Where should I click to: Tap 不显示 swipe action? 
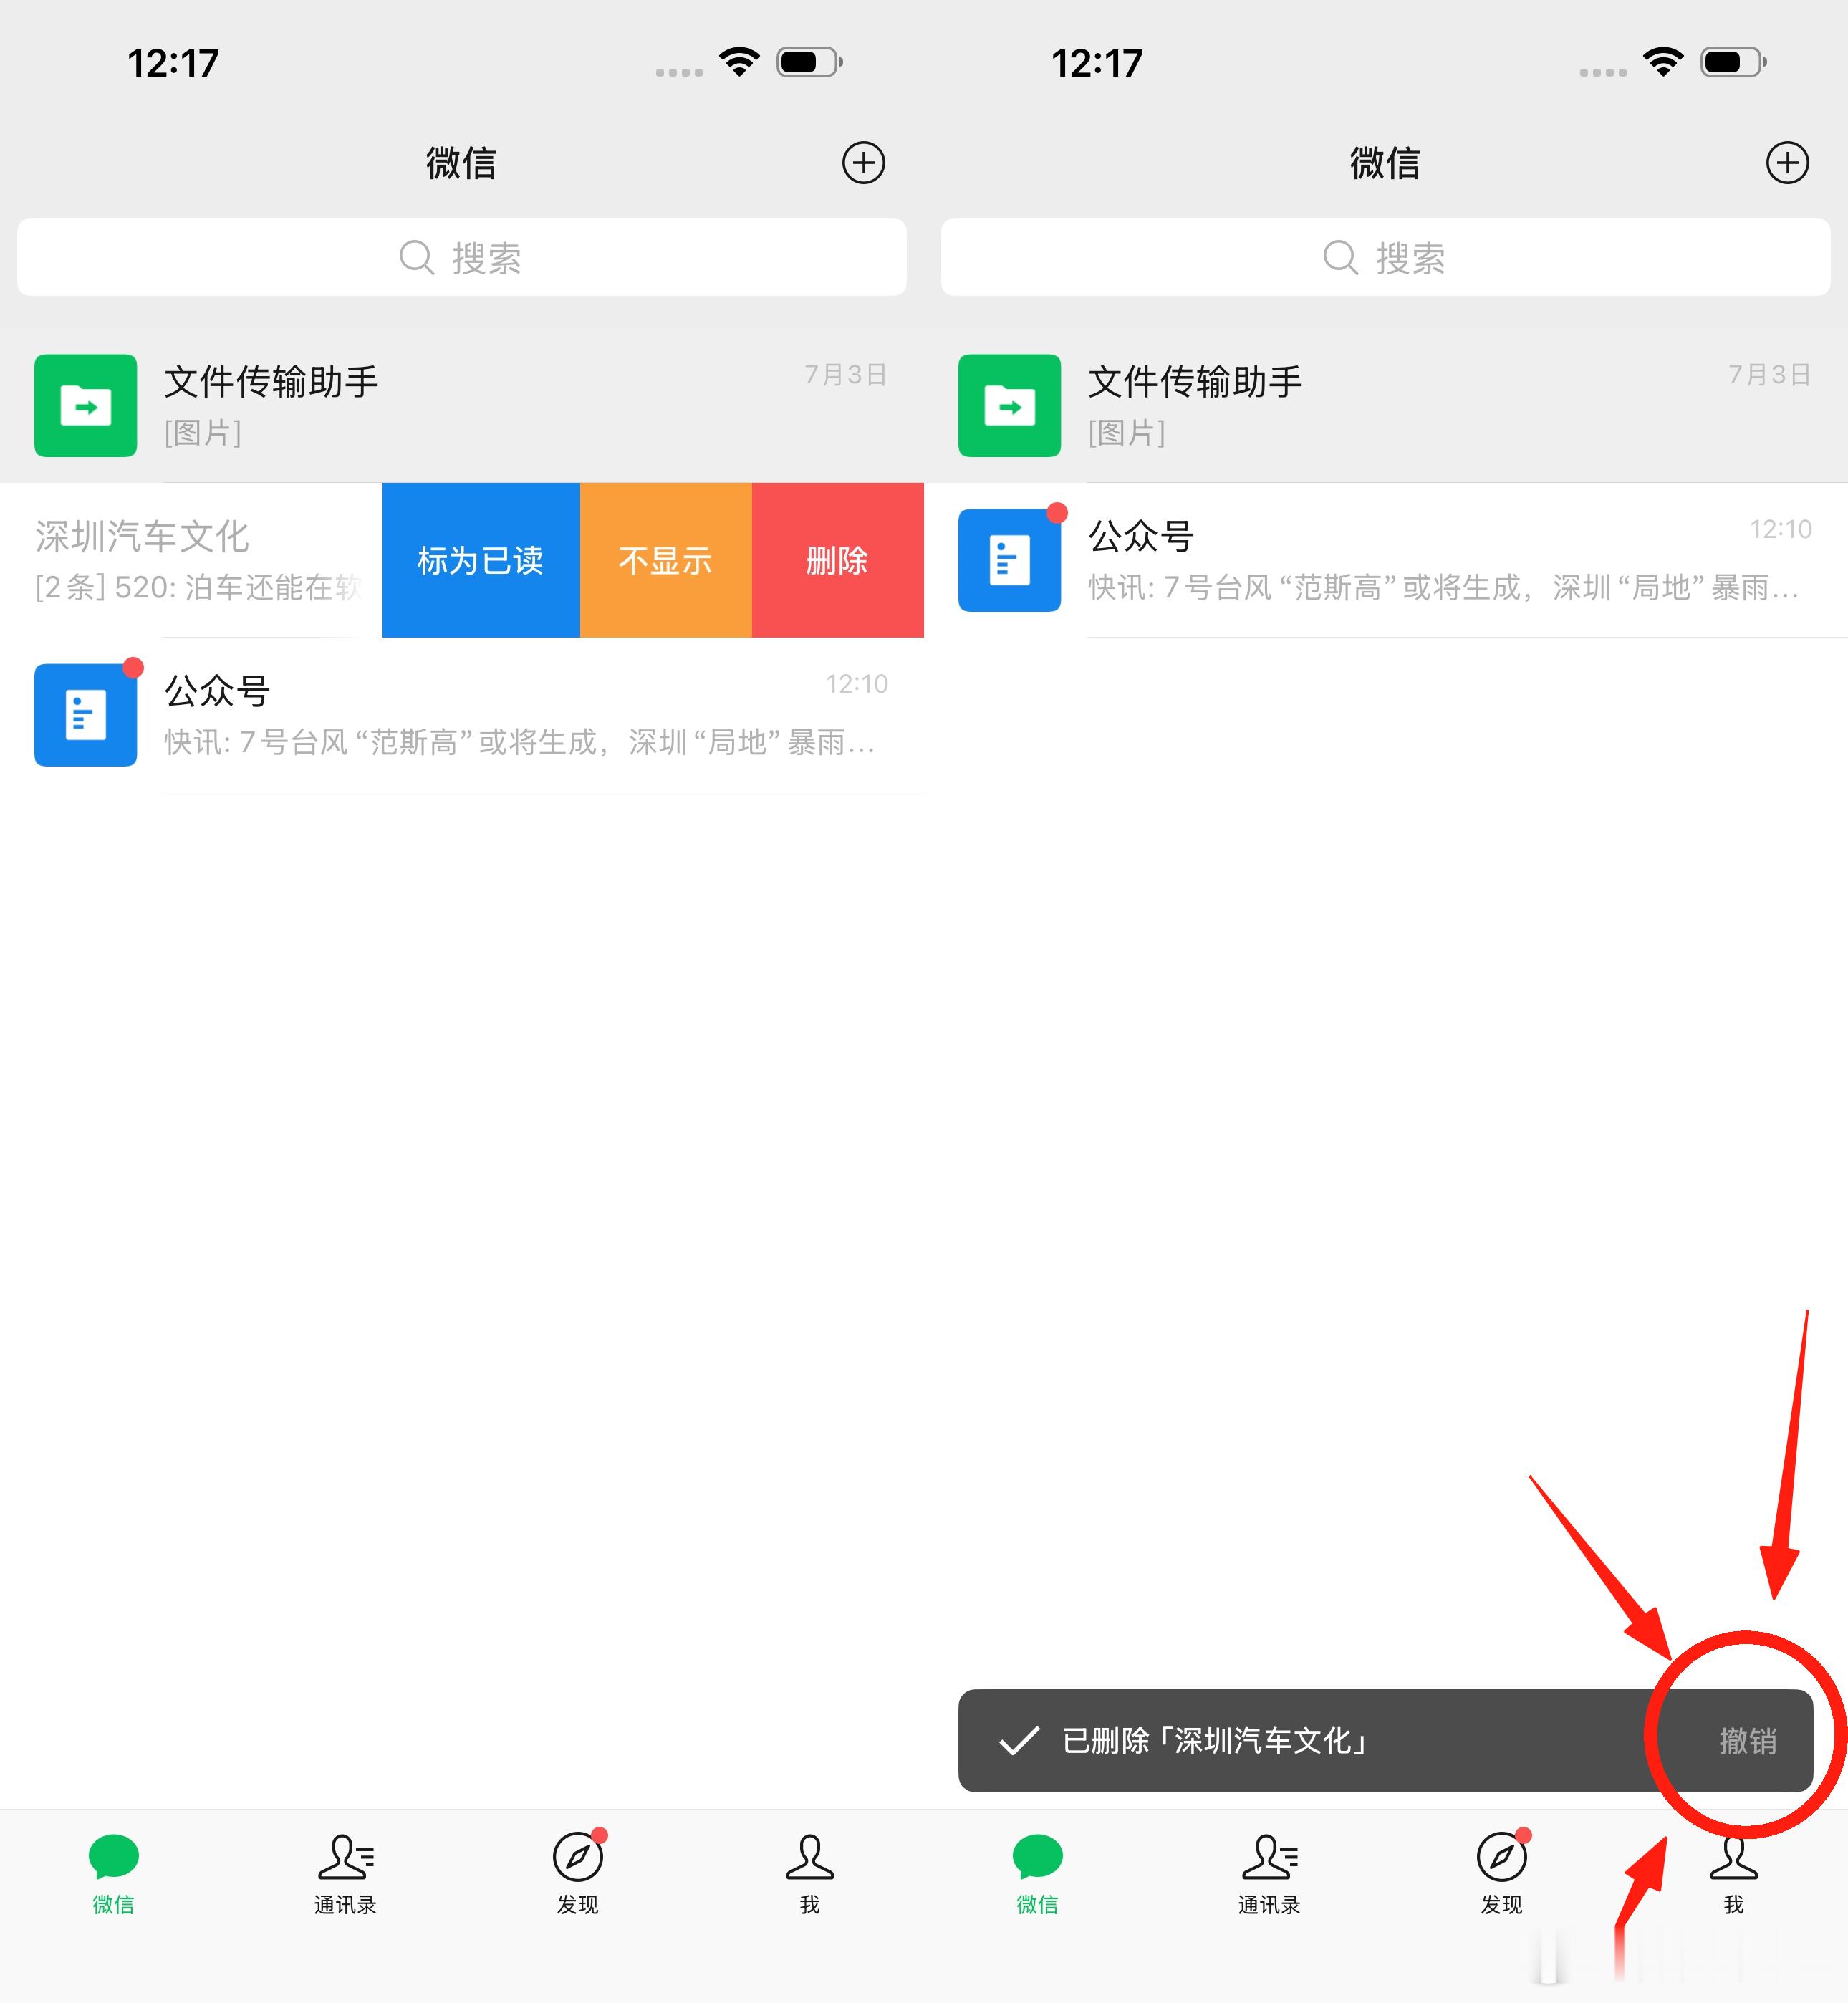point(666,560)
